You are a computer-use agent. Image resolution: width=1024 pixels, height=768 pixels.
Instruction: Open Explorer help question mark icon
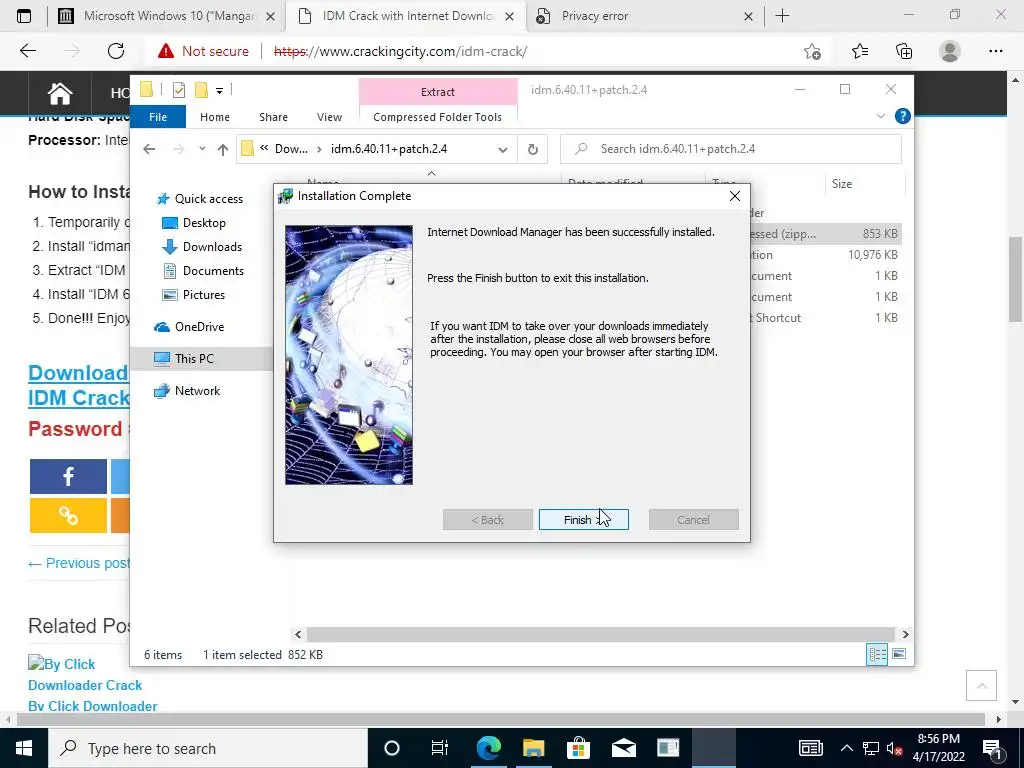pyautogui.click(x=903, y=116)
